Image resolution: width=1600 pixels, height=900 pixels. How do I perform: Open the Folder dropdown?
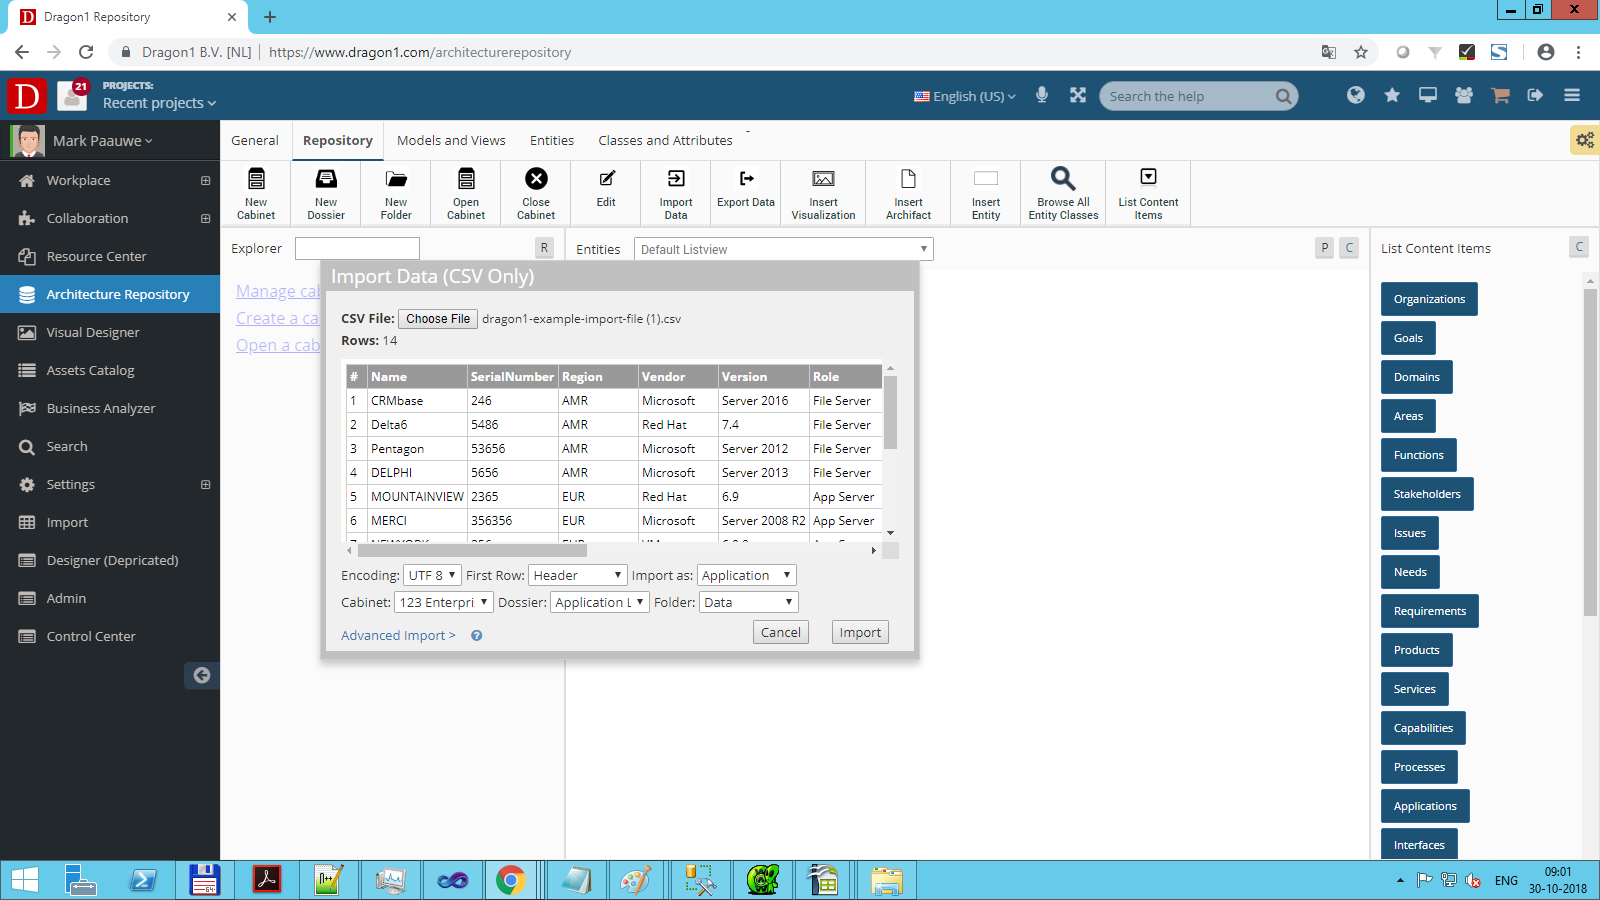coord(748,602)
